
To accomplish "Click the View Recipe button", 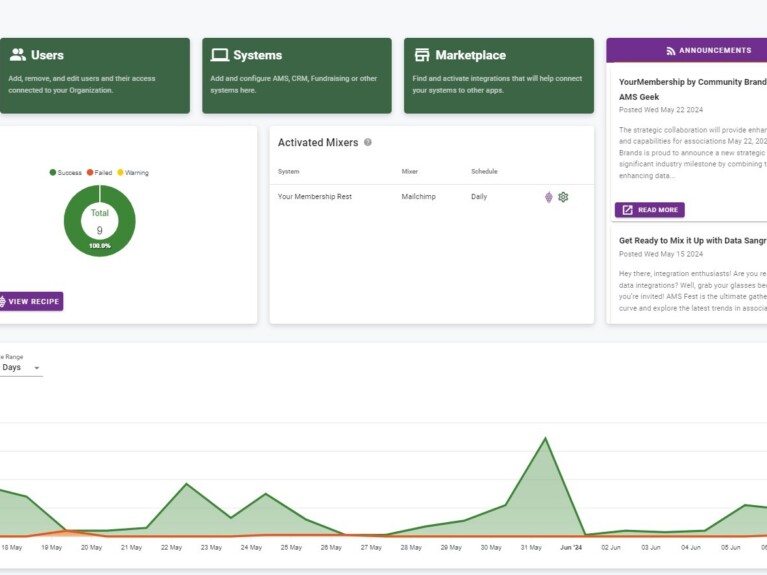I will coord(30,301).
